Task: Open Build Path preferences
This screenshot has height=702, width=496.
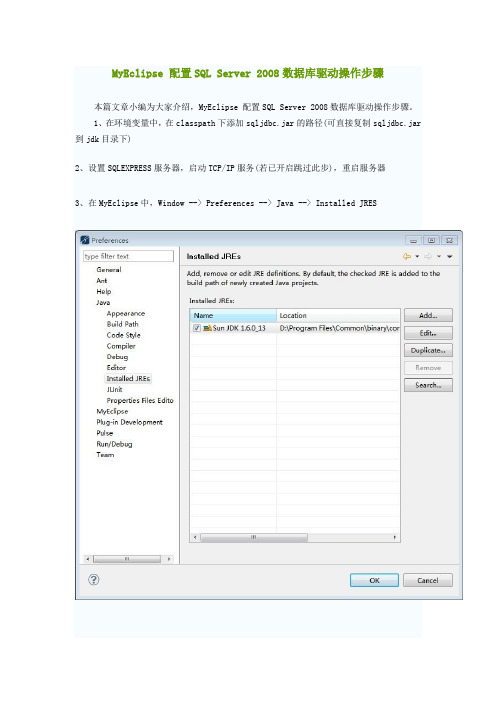Action: click(122, 324)
